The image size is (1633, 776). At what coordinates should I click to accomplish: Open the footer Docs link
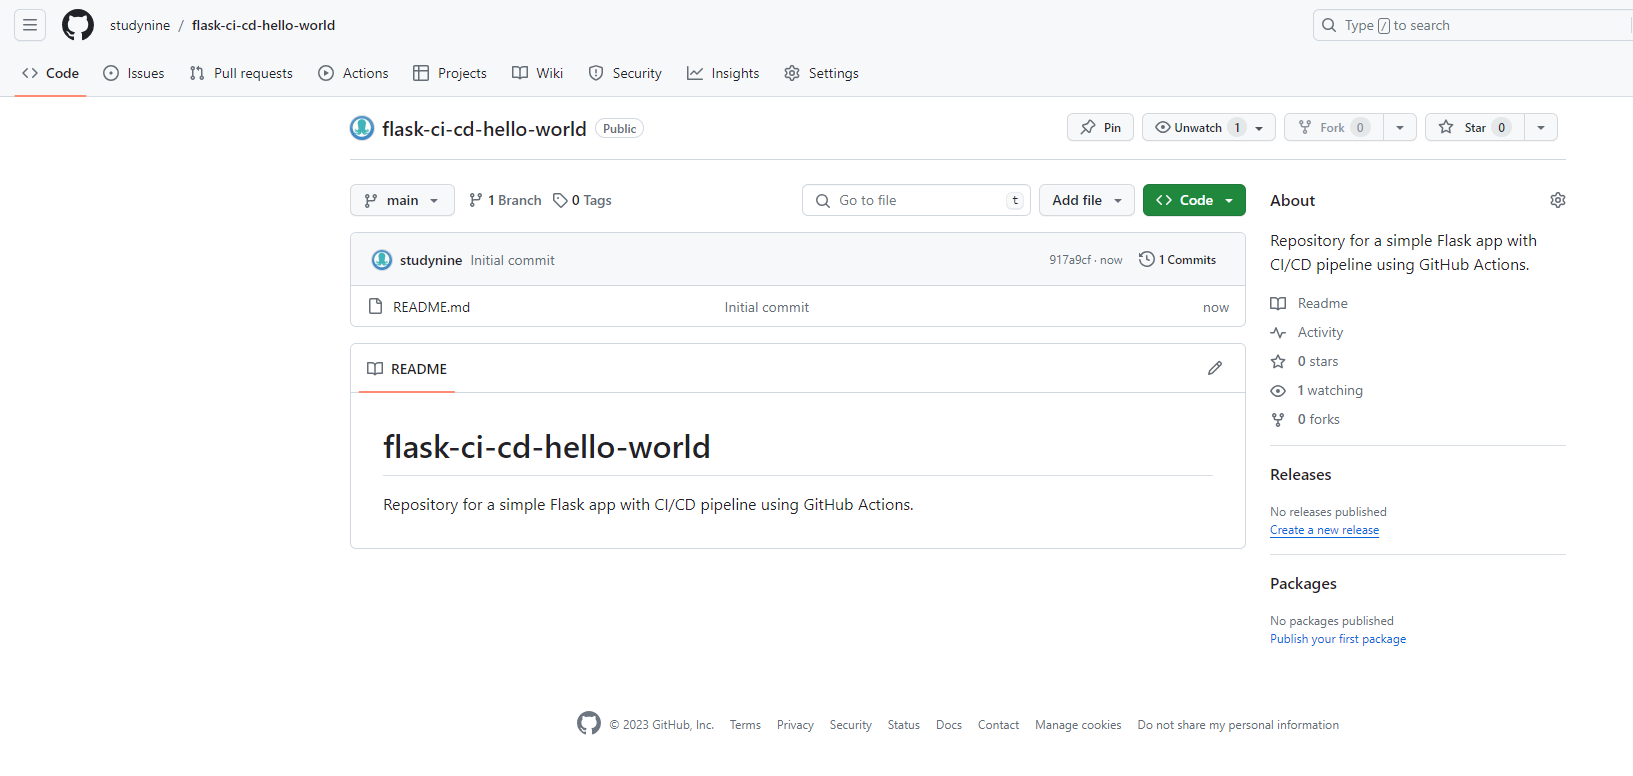pos(949,725)
